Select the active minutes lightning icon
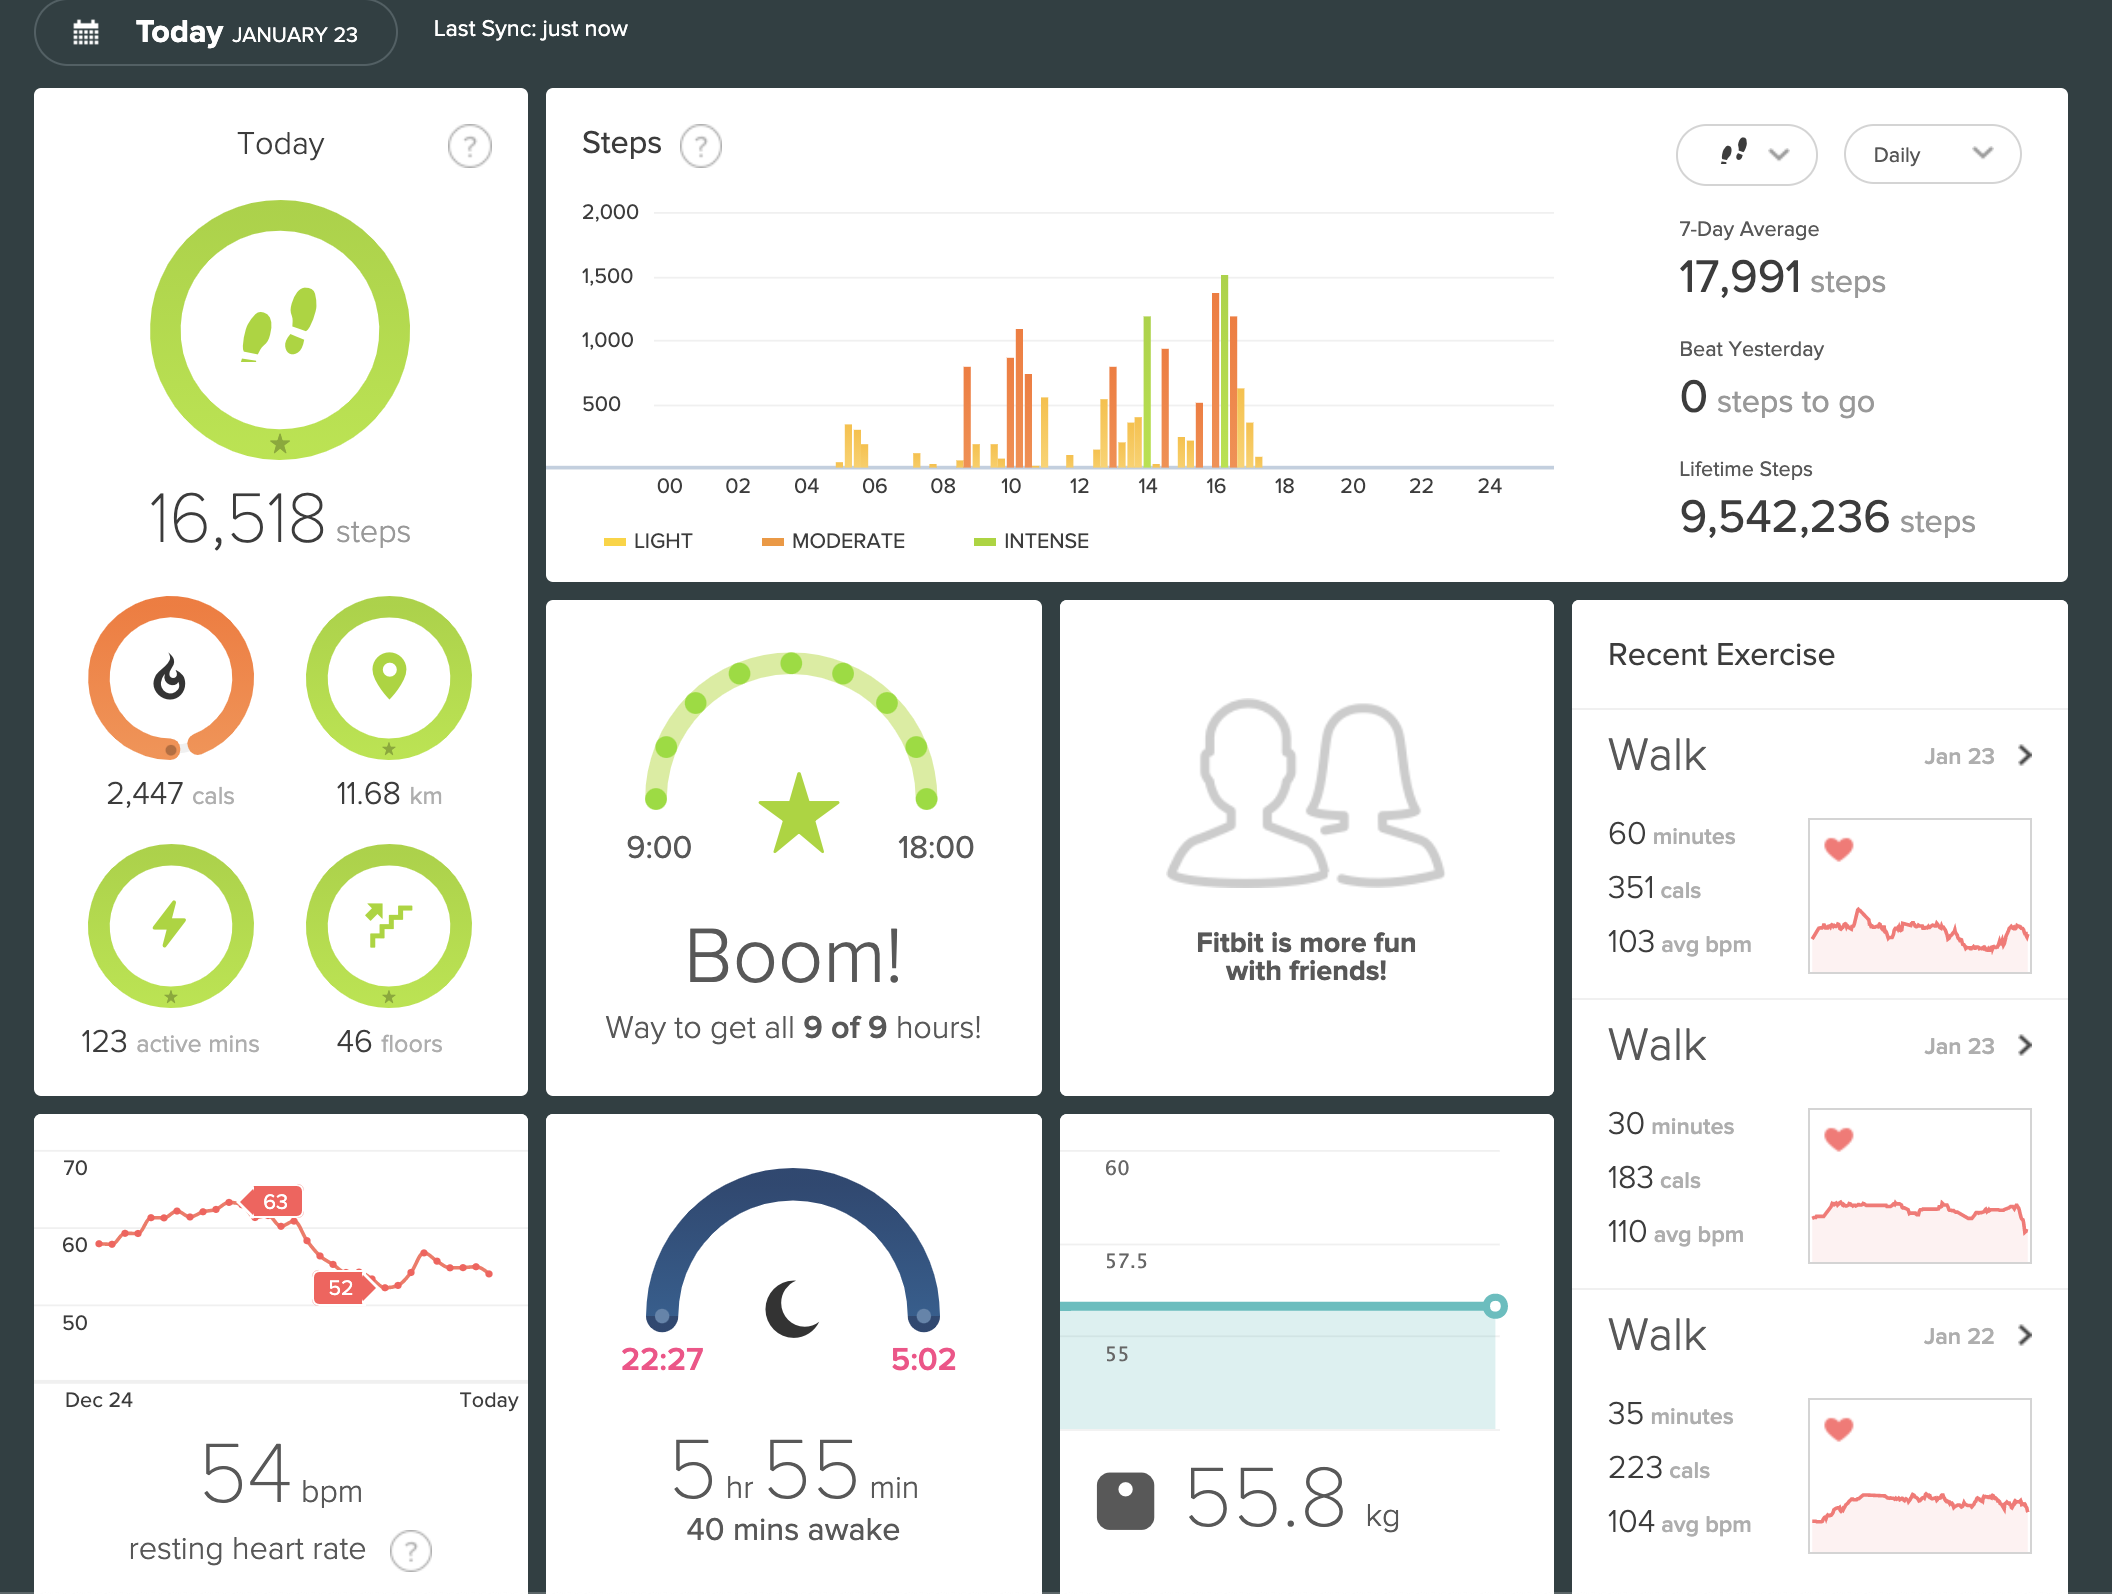 tap(170, 925)
